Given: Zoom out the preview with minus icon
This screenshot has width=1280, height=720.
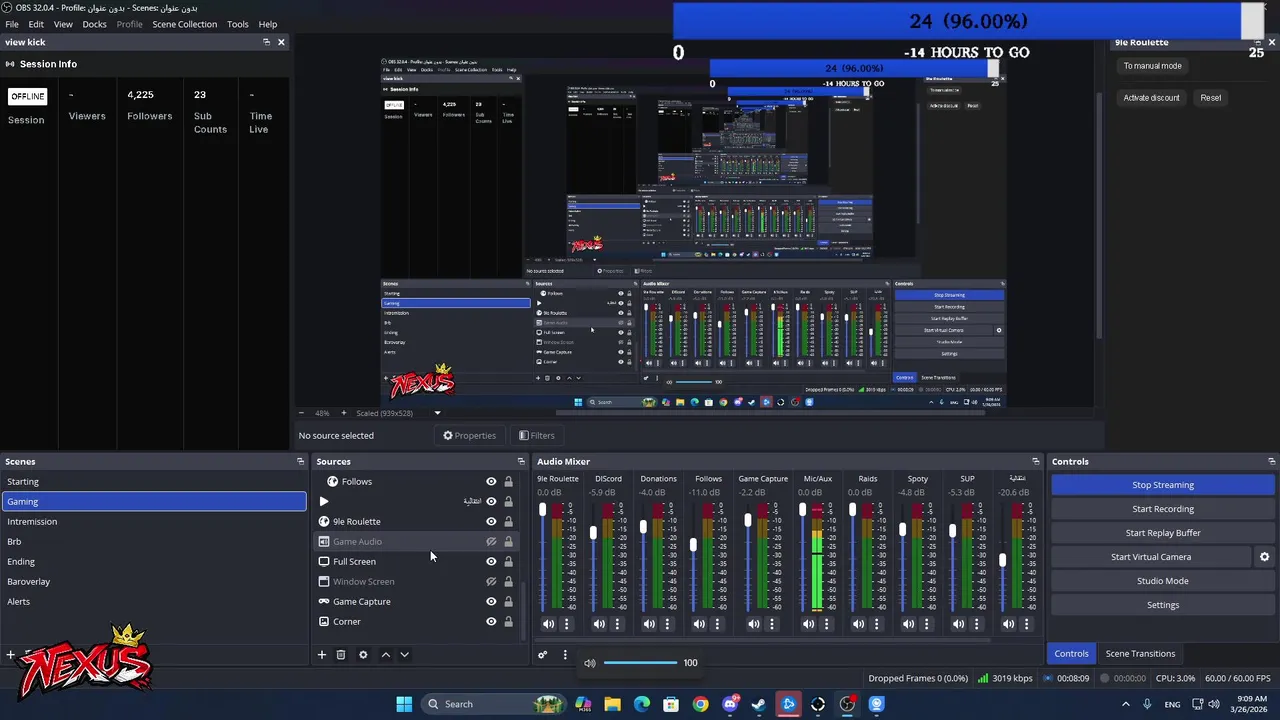Looking at the screenshot, I should (x=302, y=413).
